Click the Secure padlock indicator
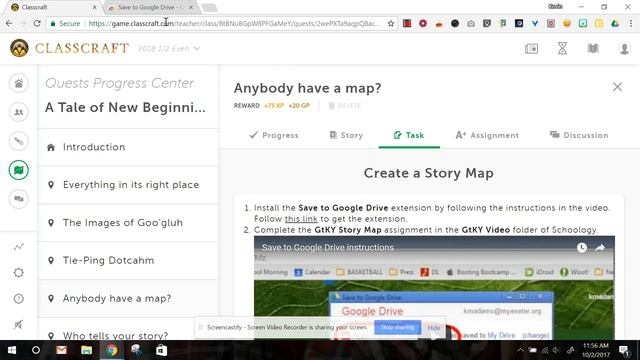640x360 pixels. pos(65,24)
